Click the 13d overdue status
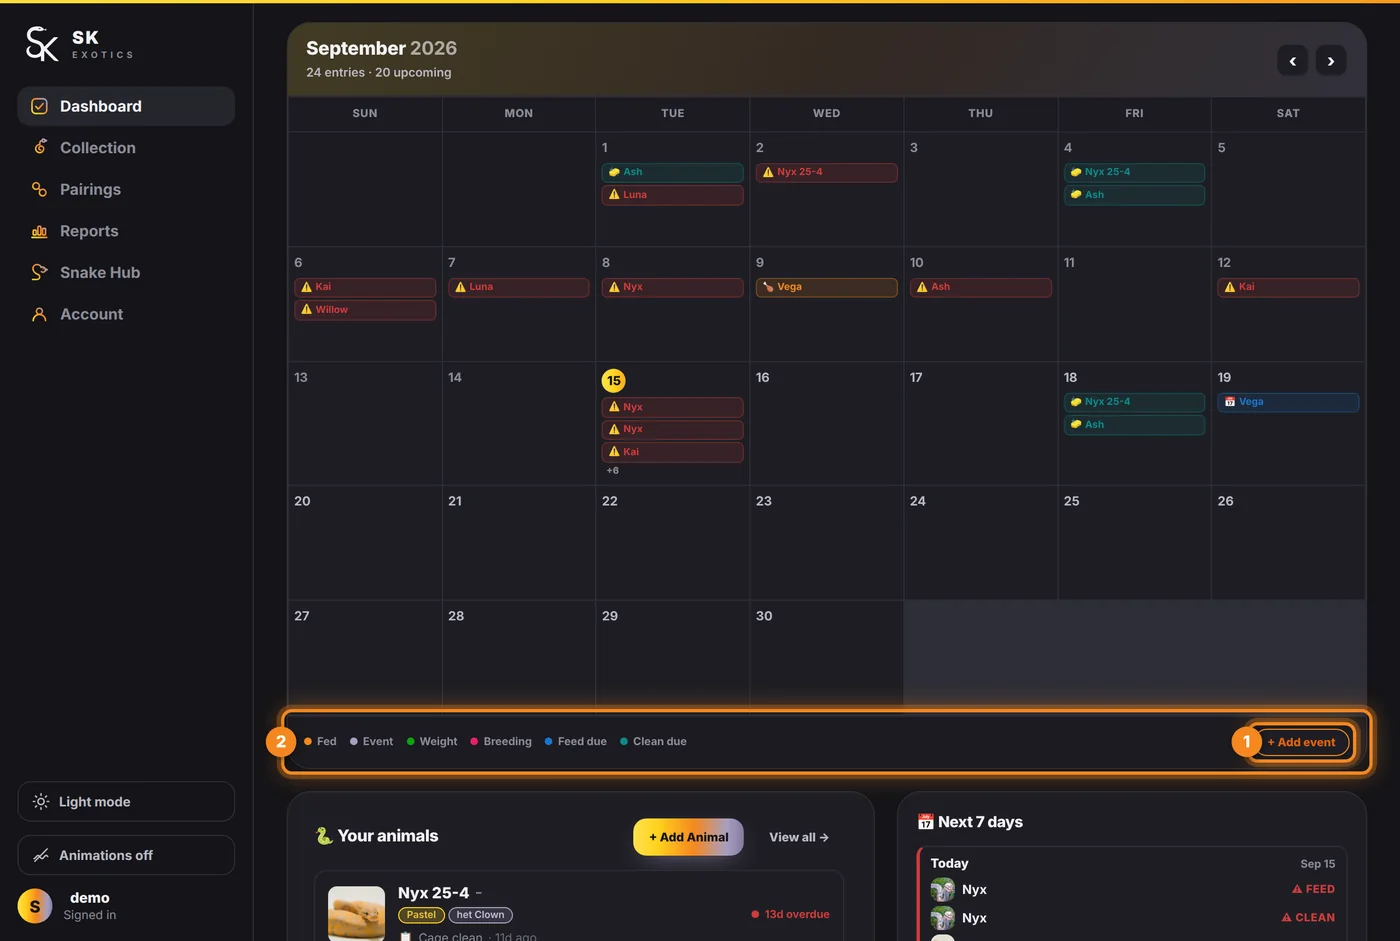1400x941 pixels. 790,914
